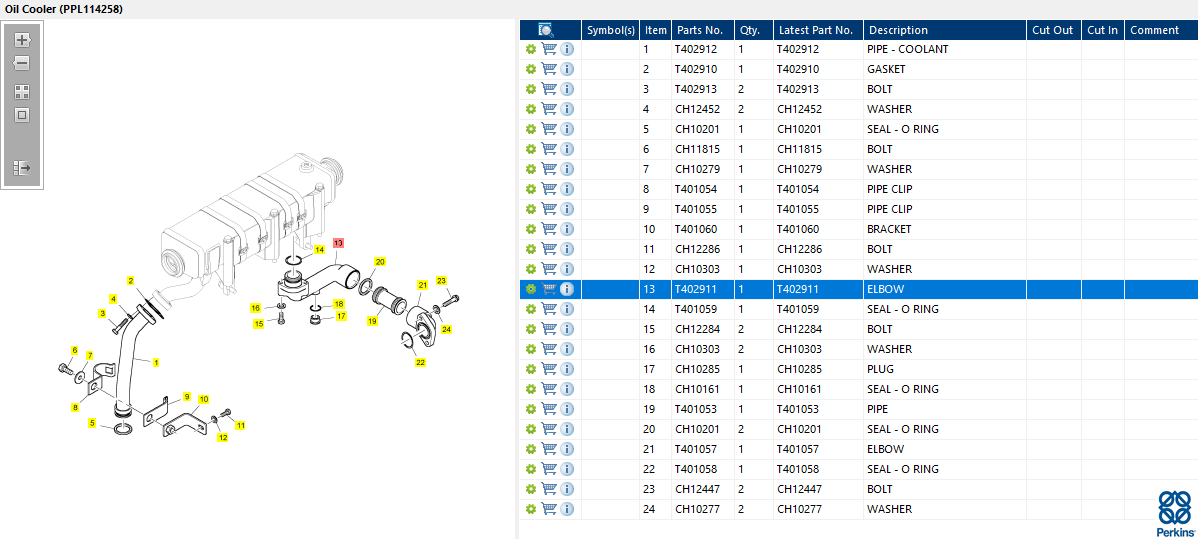Select callout 1 on the coolant pipe
Viewport: 1198px width, 539px height.
[156, 362]
